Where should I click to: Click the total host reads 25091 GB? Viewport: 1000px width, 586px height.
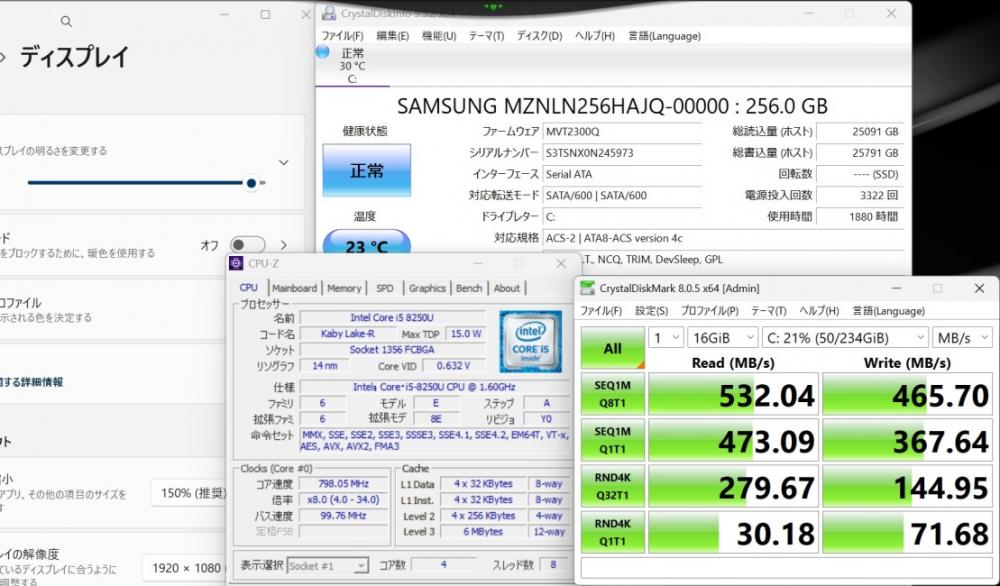tap(860, 132)
